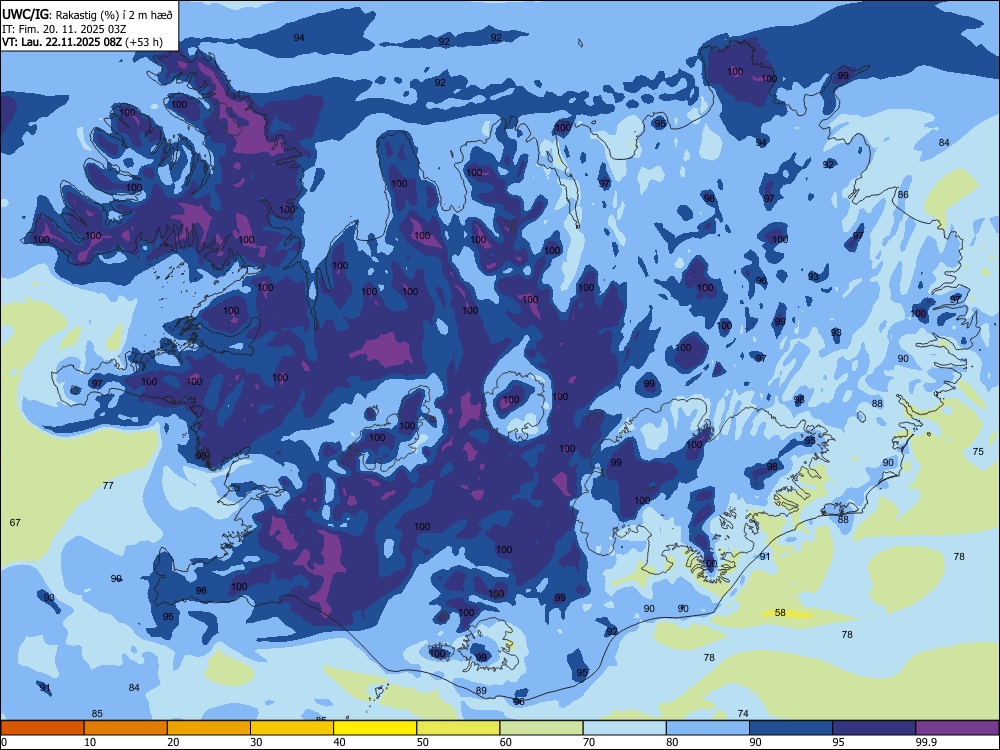Select the dark indigo 95–99.9 legend swatch

874,728
